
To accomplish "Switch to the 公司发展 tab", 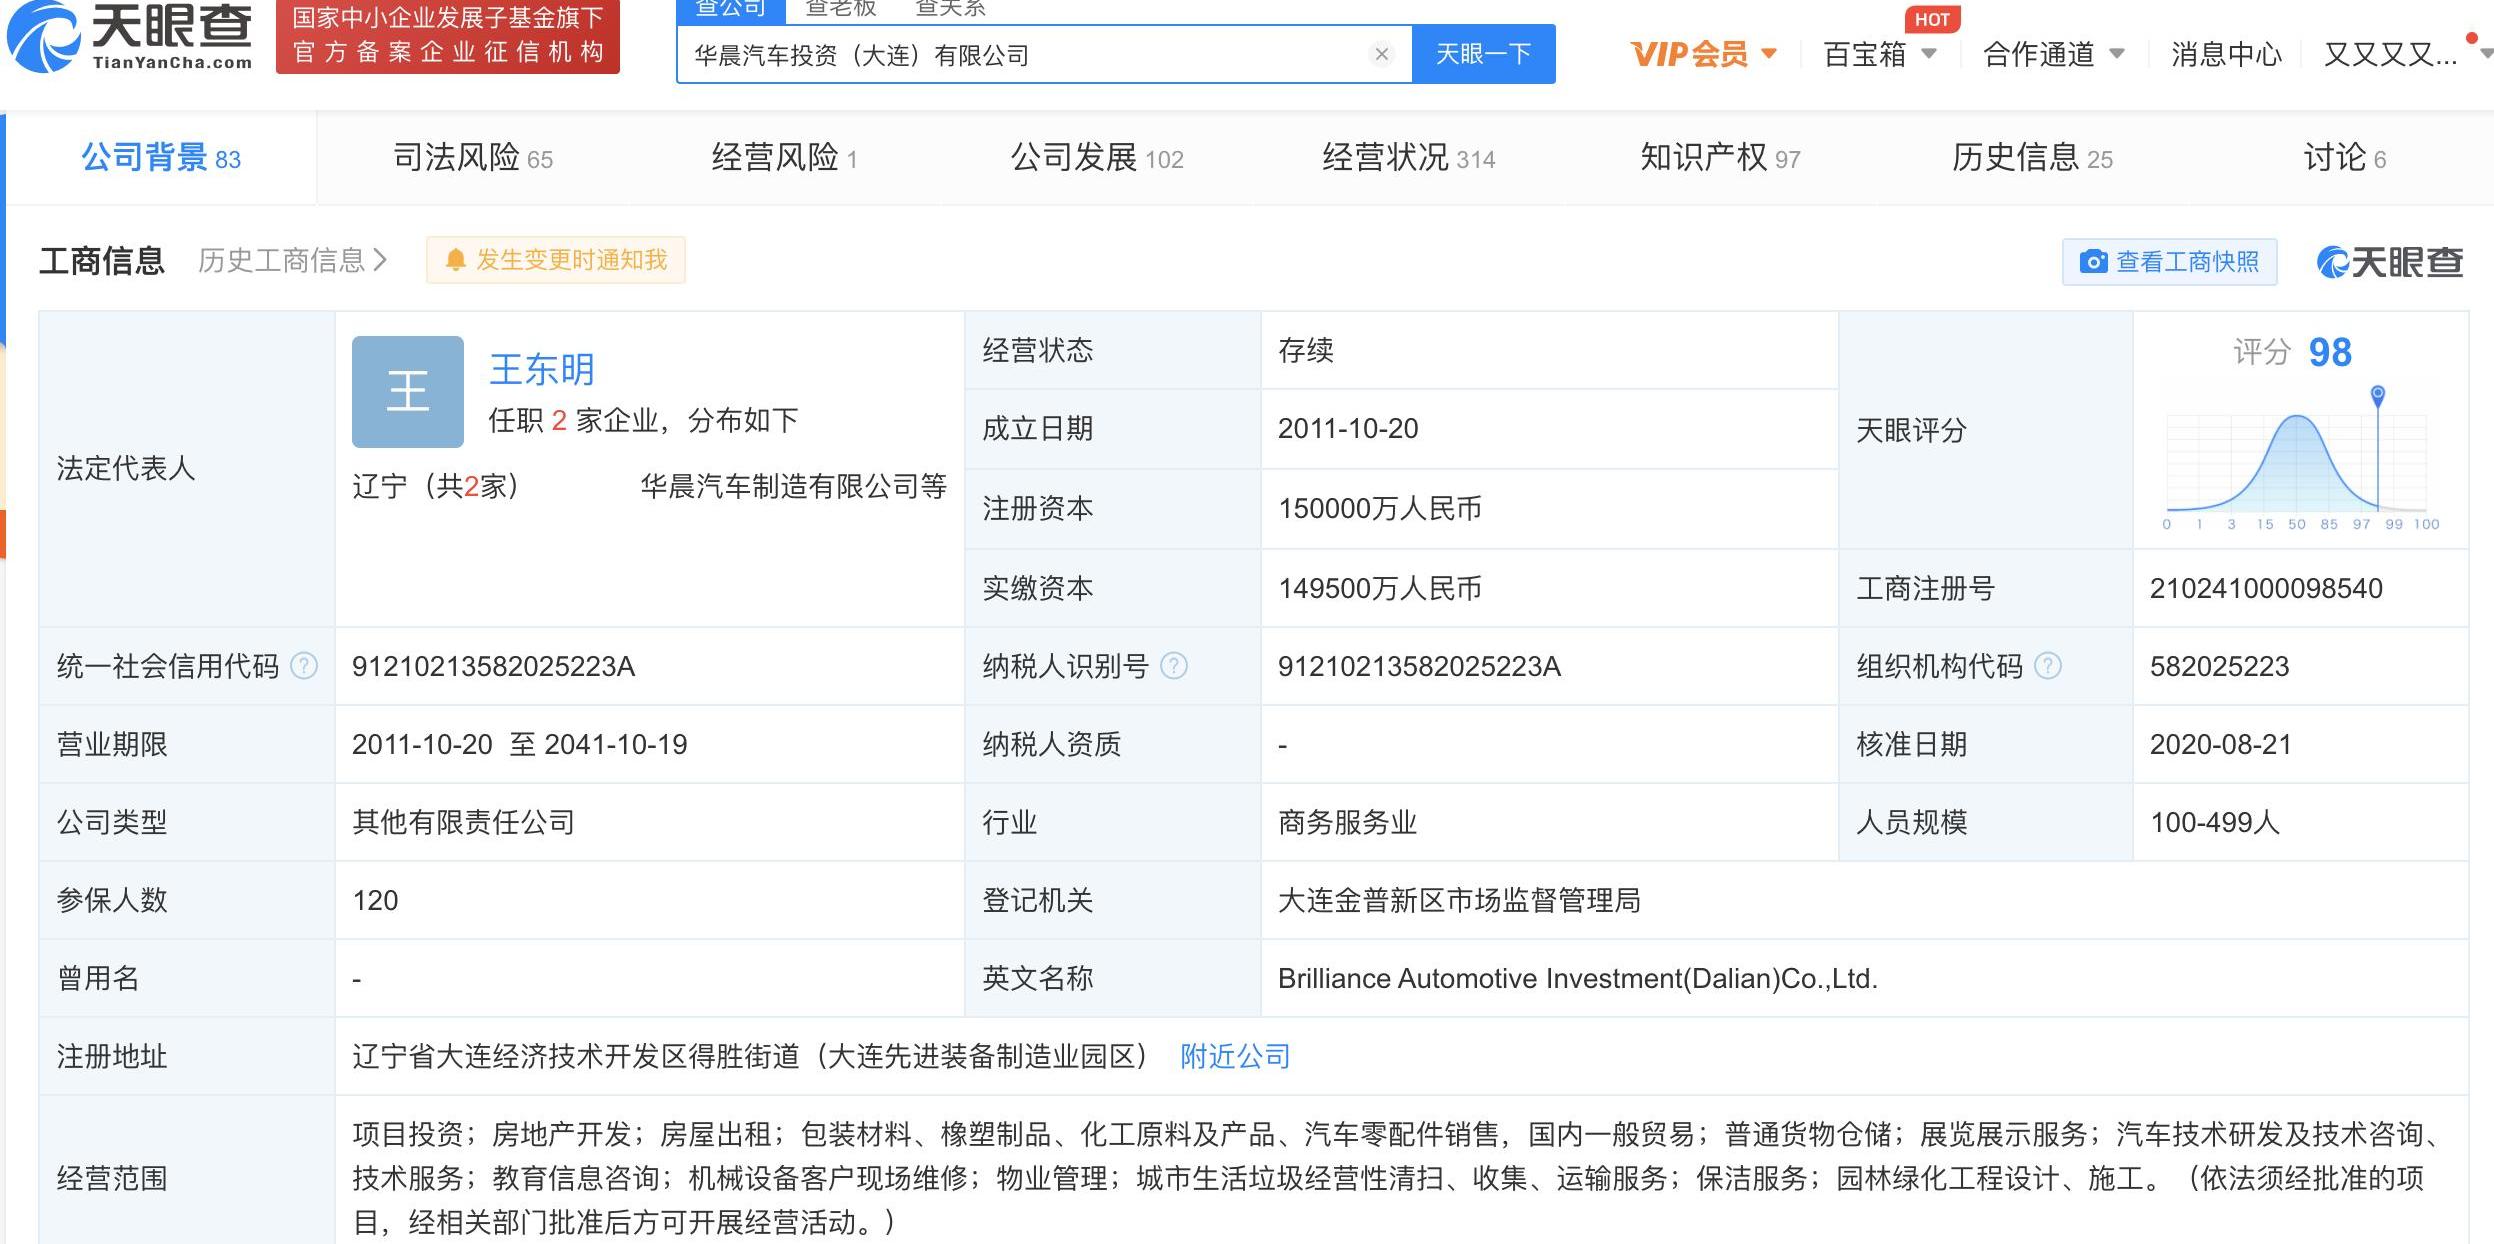I will click(1097, 158).
